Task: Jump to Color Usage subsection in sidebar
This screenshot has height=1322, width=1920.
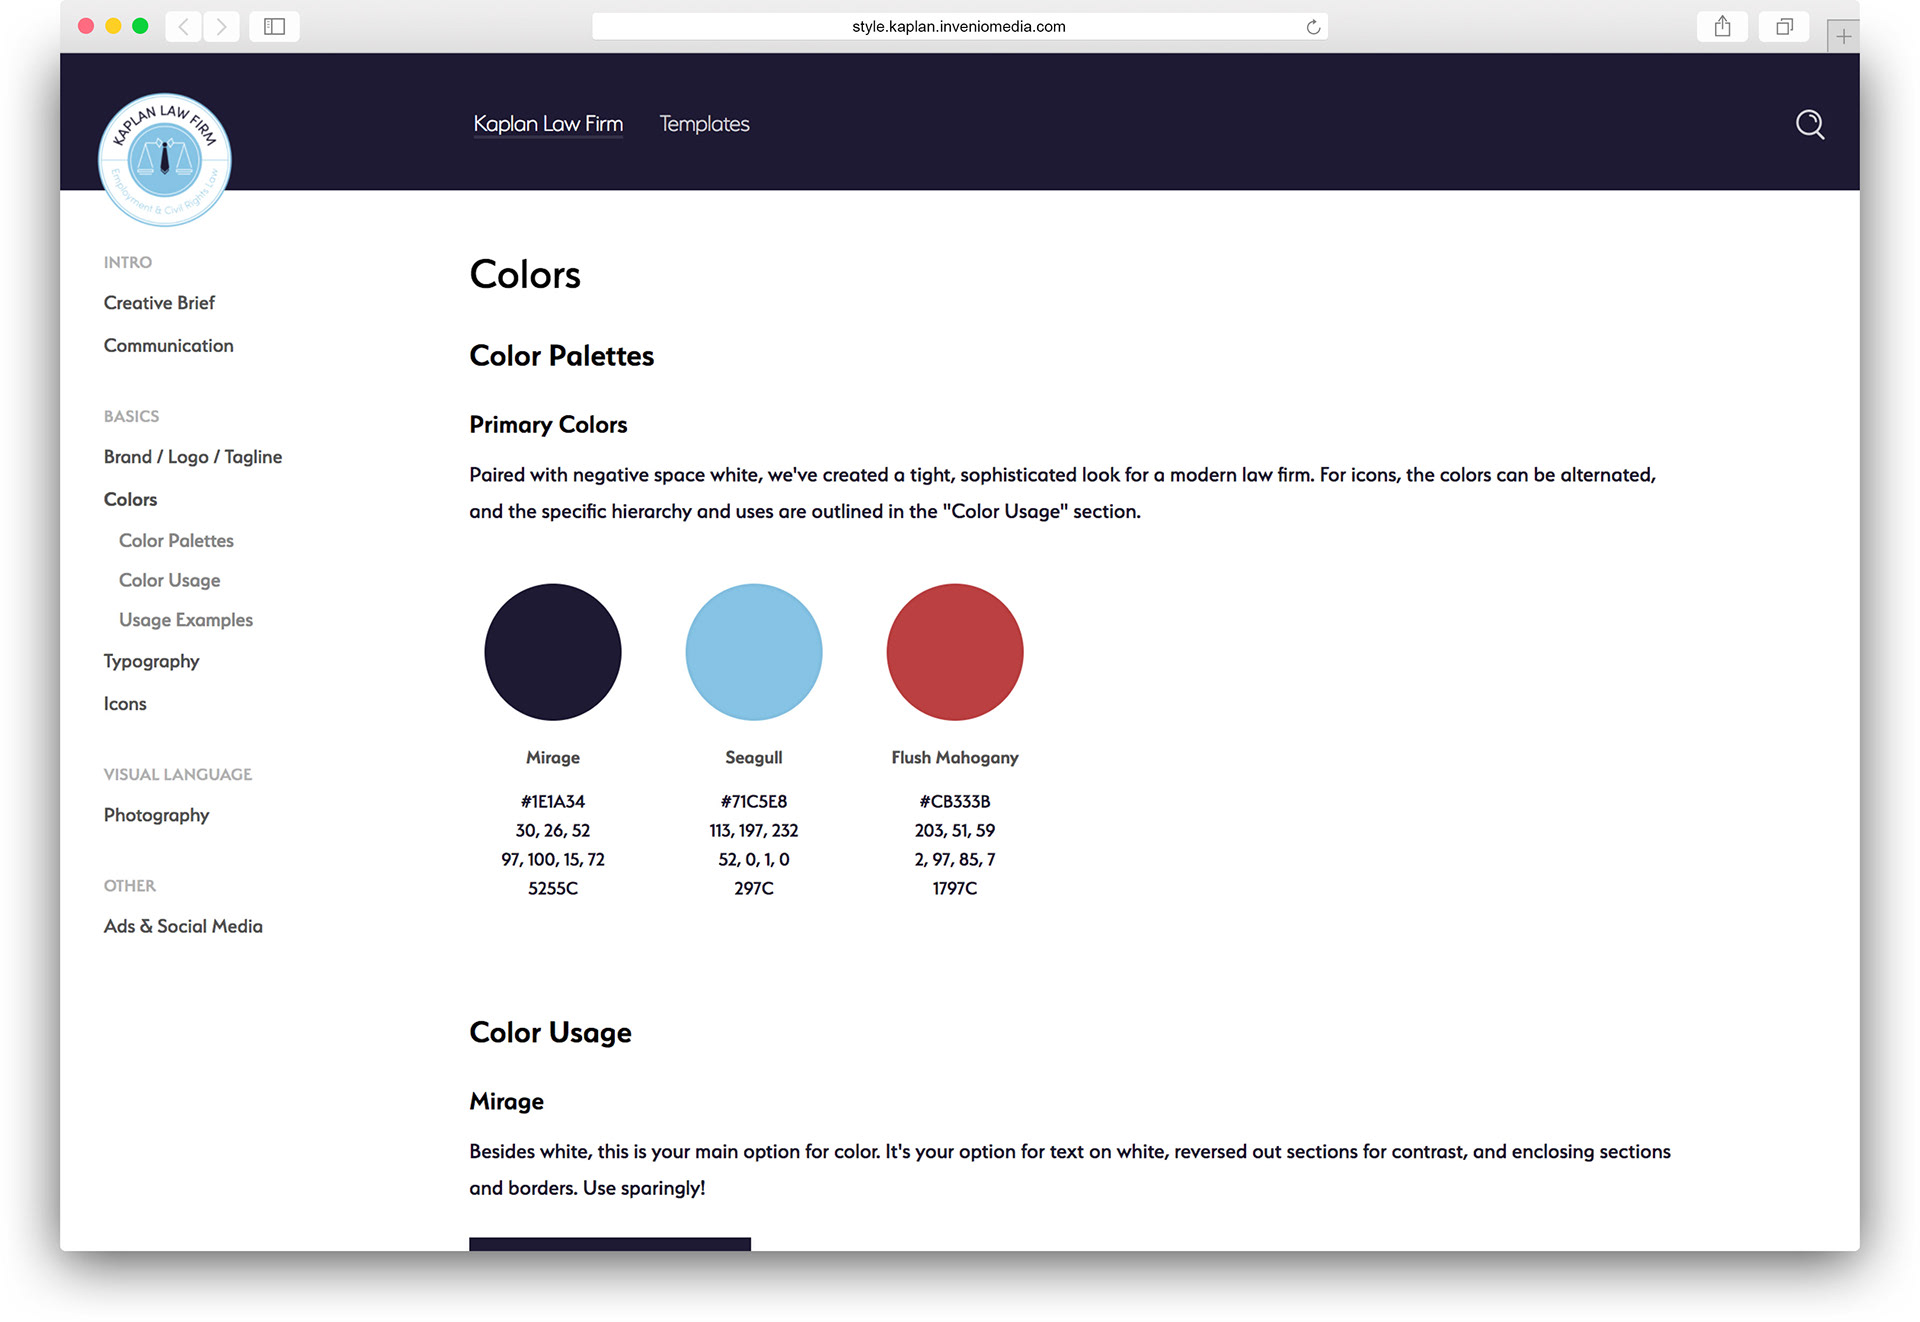Action: pos(169,581)
